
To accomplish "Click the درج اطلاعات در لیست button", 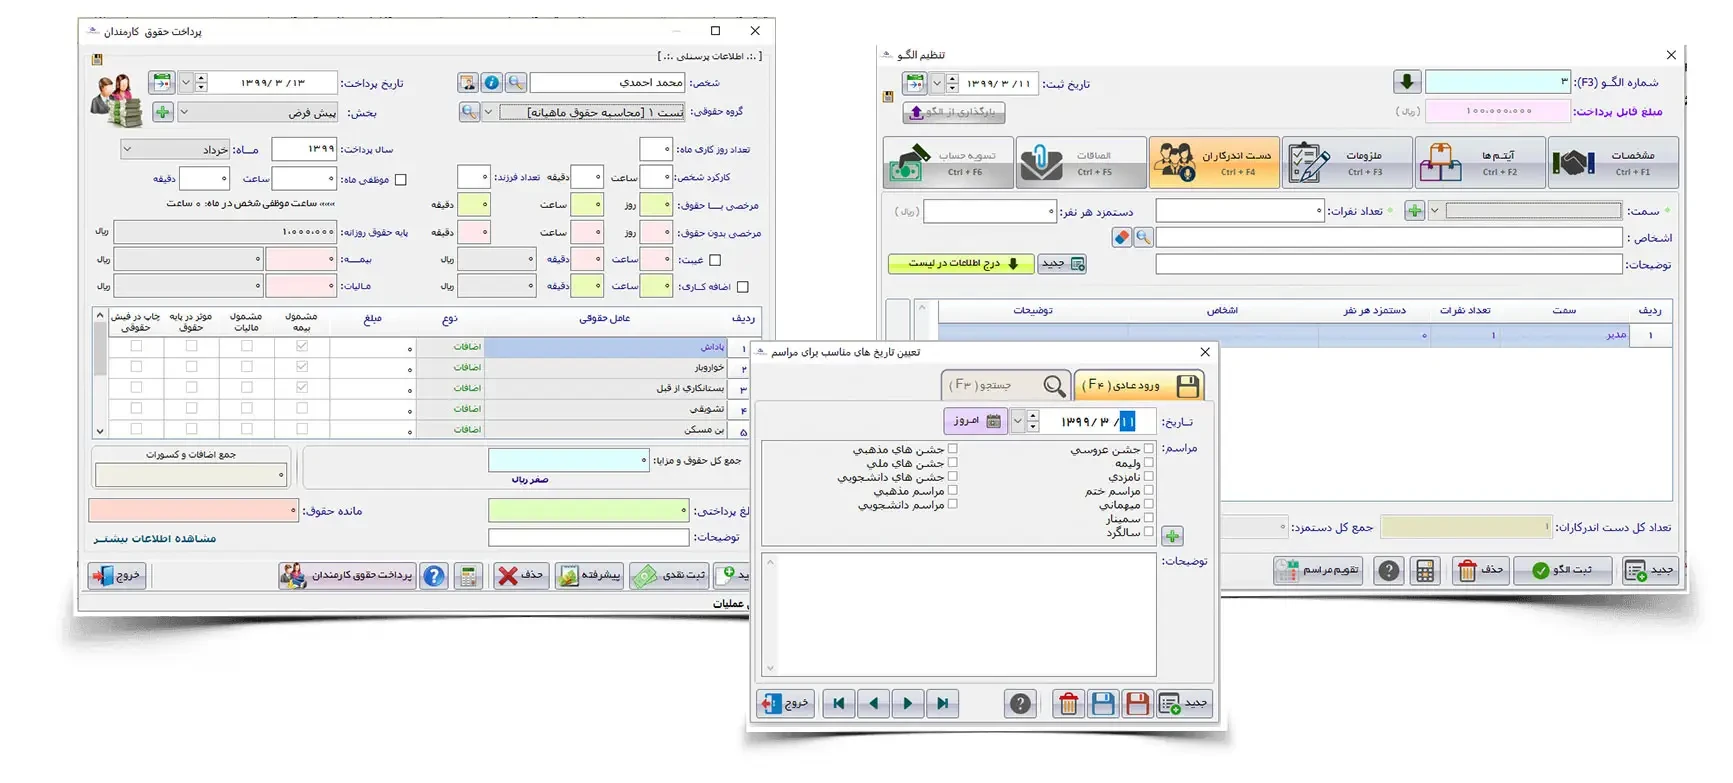I will 960,264.
